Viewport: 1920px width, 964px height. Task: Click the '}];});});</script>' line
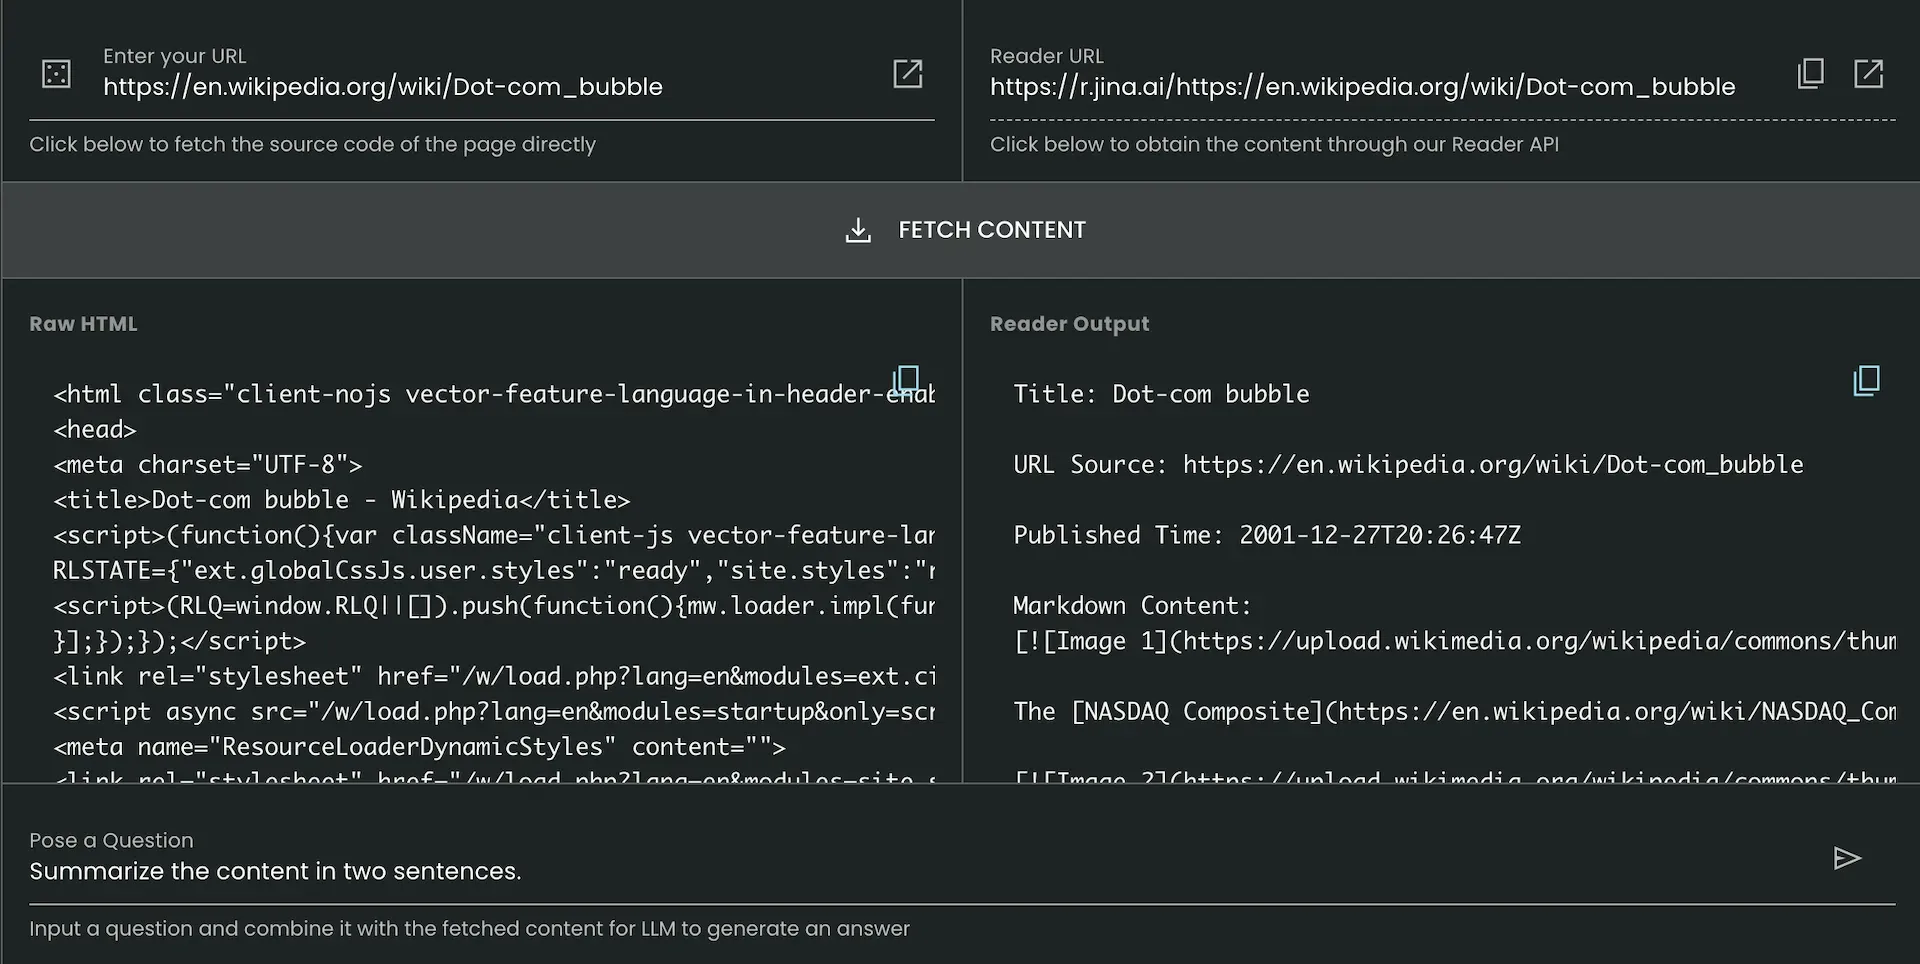180,641
